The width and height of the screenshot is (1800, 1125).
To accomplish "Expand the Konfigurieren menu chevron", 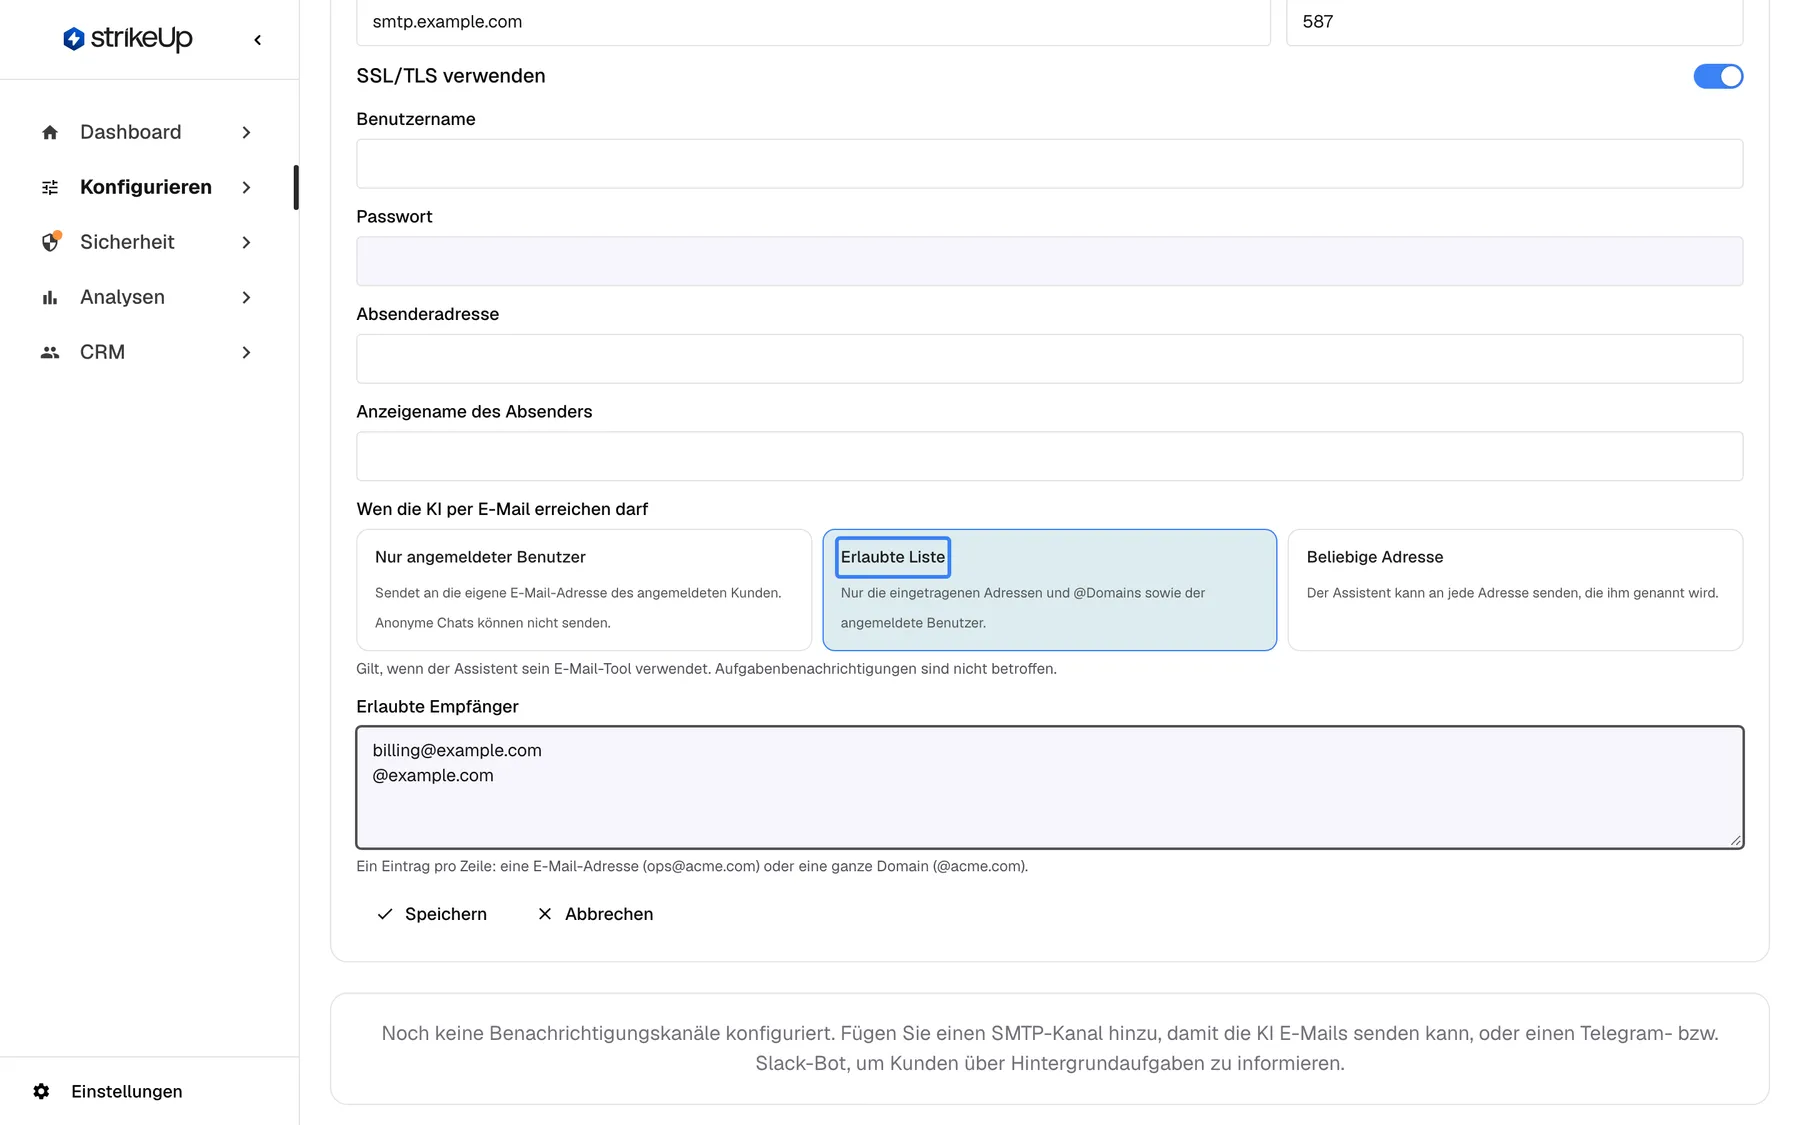I will coord(246,187).
